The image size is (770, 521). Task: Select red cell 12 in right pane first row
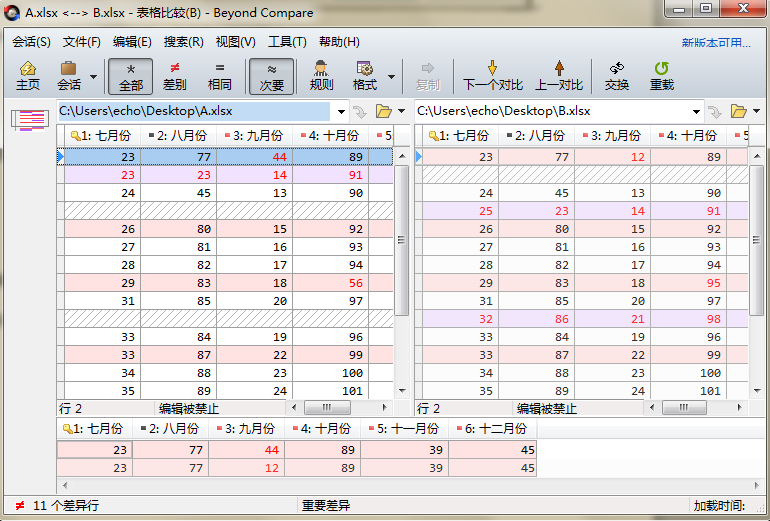[x=613, y=157]
